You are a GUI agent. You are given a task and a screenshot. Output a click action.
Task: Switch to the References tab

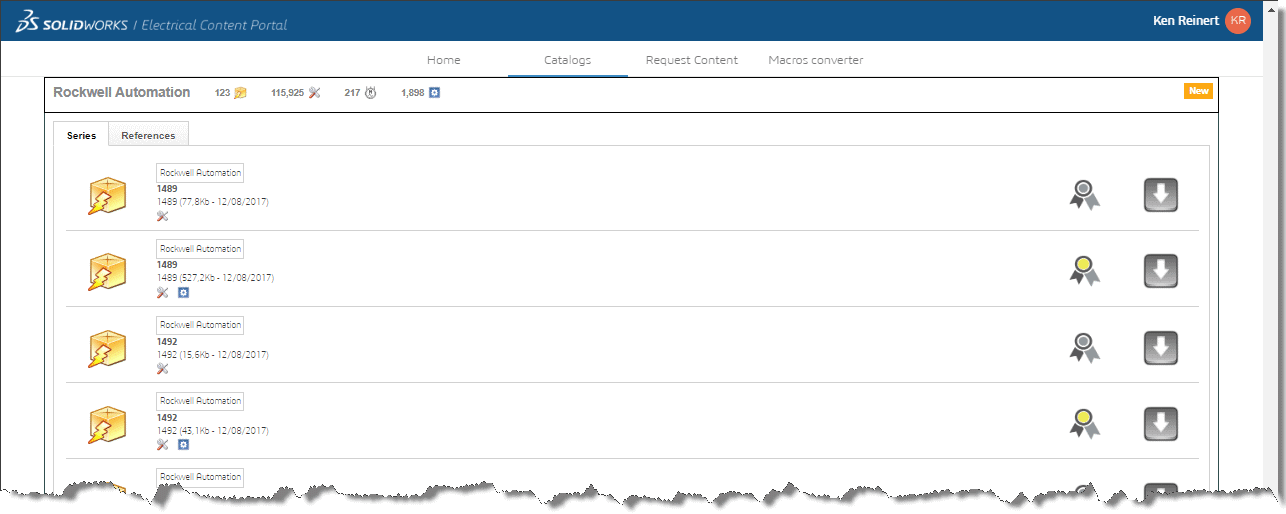[148, 135]
